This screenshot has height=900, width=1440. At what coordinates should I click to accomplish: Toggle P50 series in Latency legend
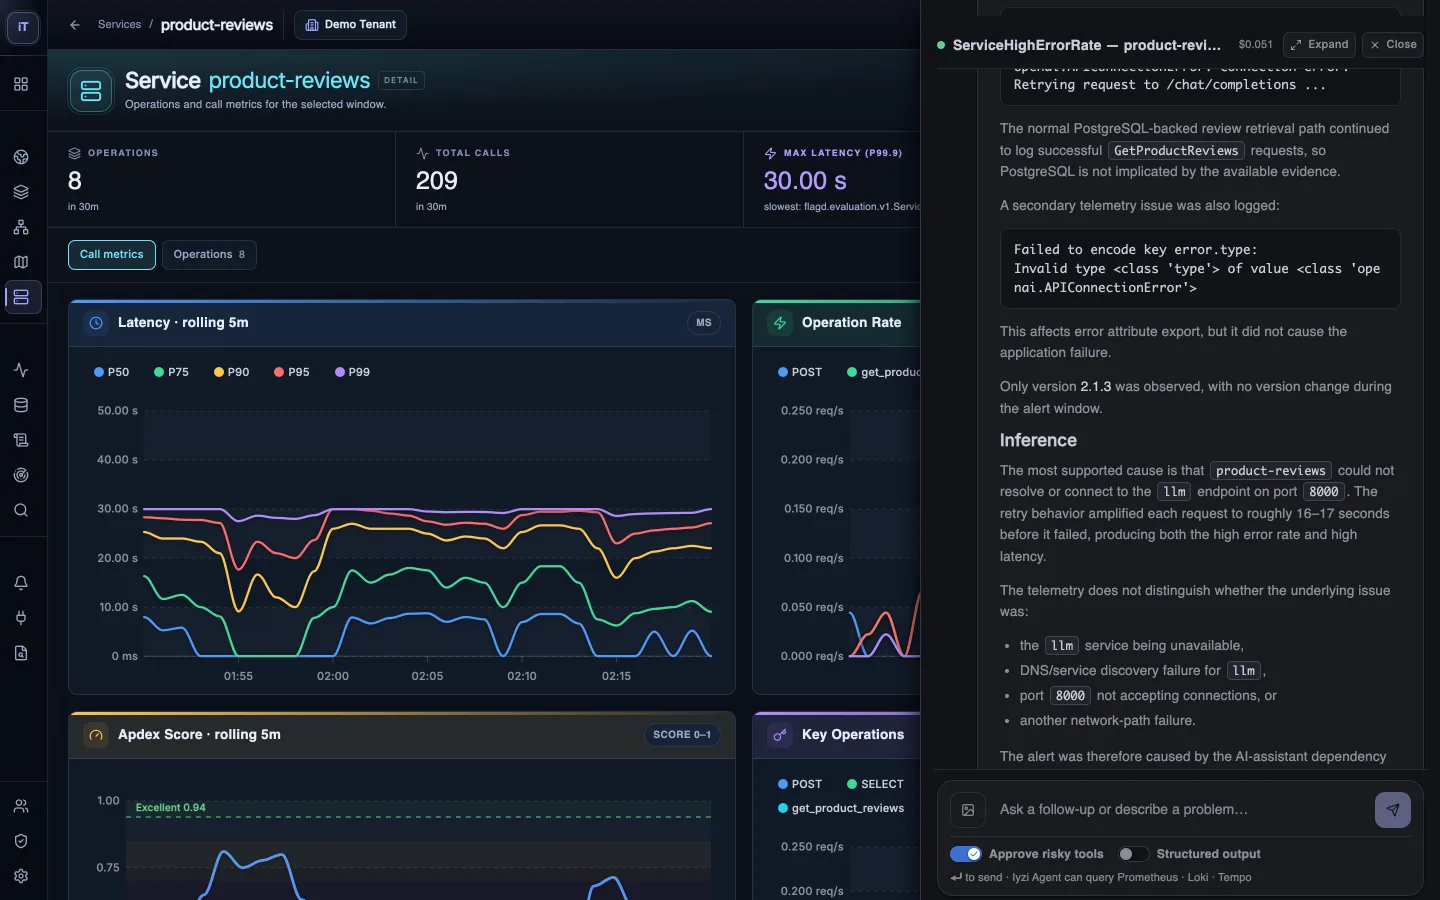(112, 372)
